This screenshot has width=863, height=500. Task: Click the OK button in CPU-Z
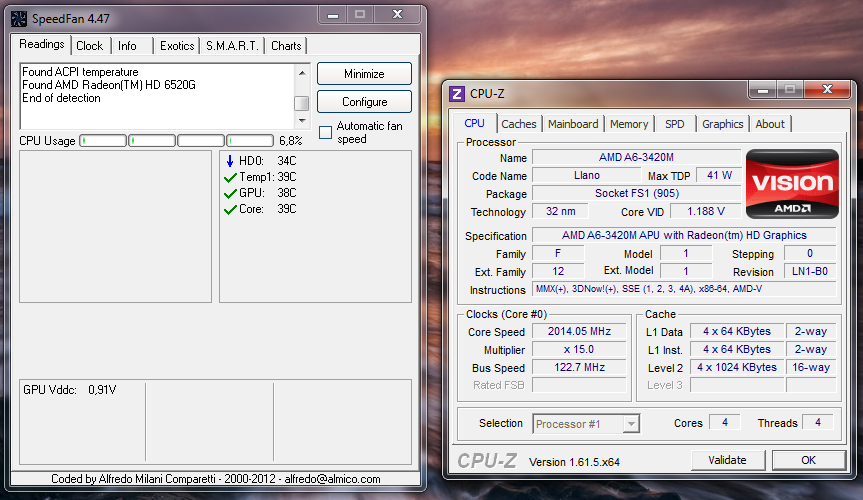[809, 460]
